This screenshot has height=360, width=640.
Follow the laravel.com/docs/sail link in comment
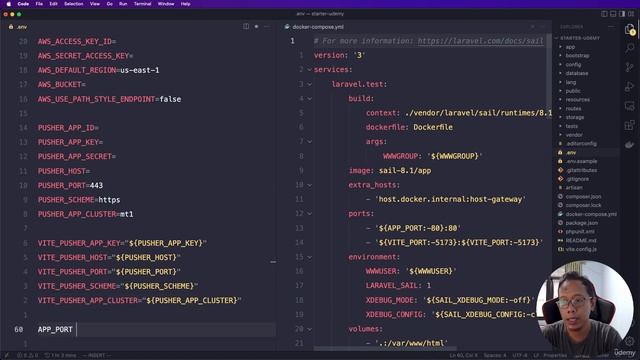[480, 41]
